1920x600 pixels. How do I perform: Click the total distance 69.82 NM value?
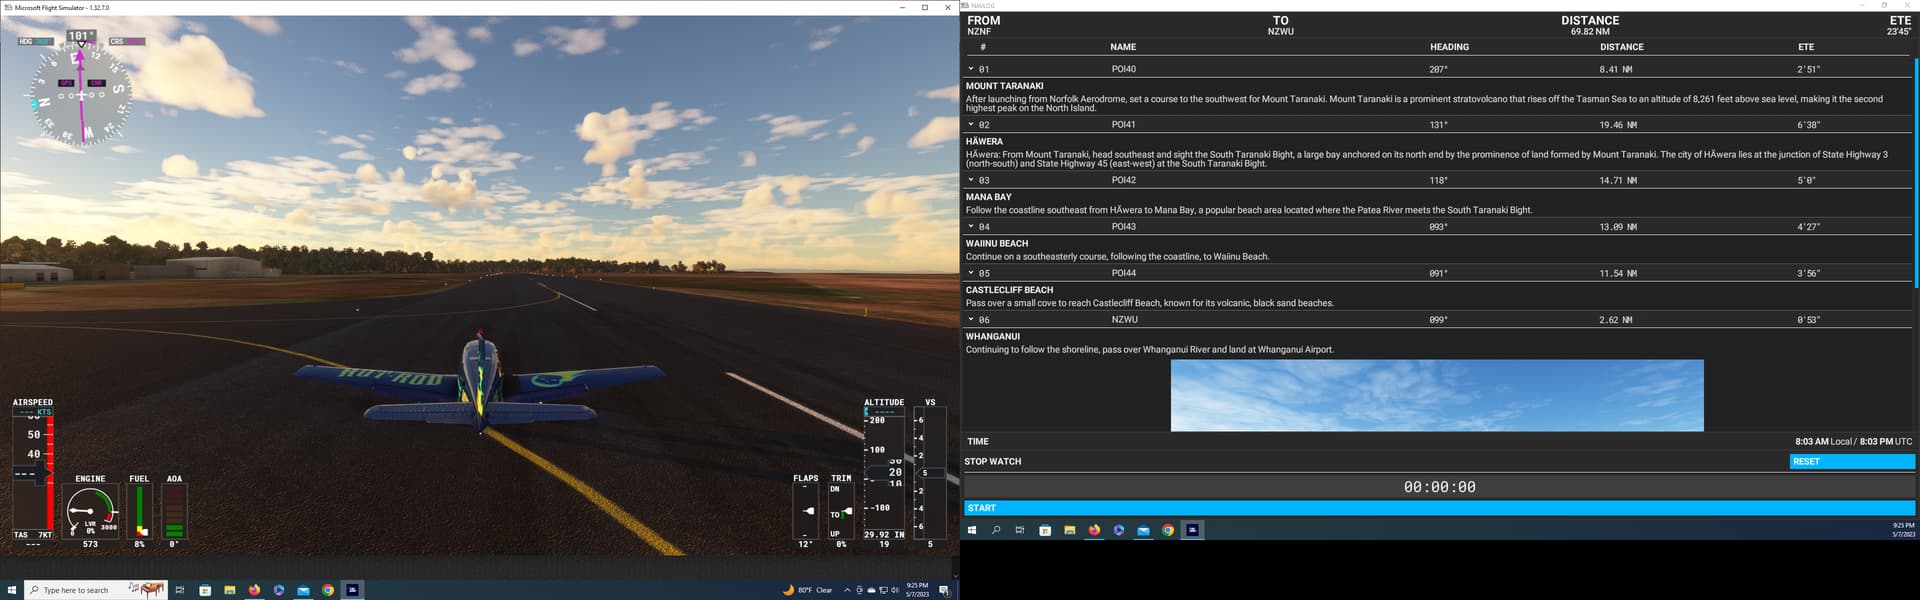pos(1590,31)
